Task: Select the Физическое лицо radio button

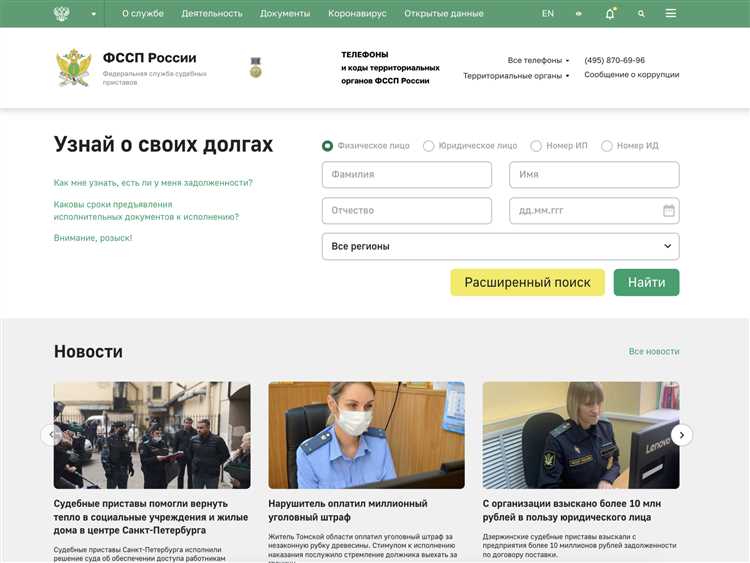Action: [328, 146]
